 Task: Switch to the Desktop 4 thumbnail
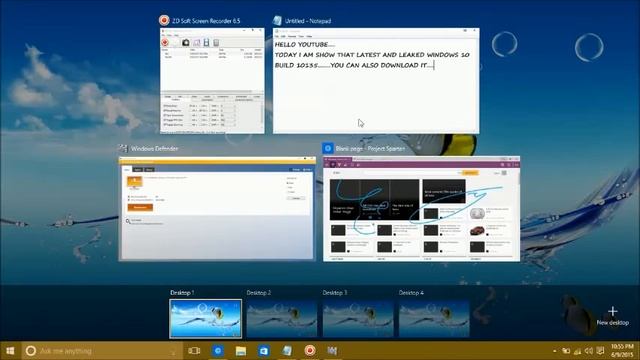click(434, 319)
